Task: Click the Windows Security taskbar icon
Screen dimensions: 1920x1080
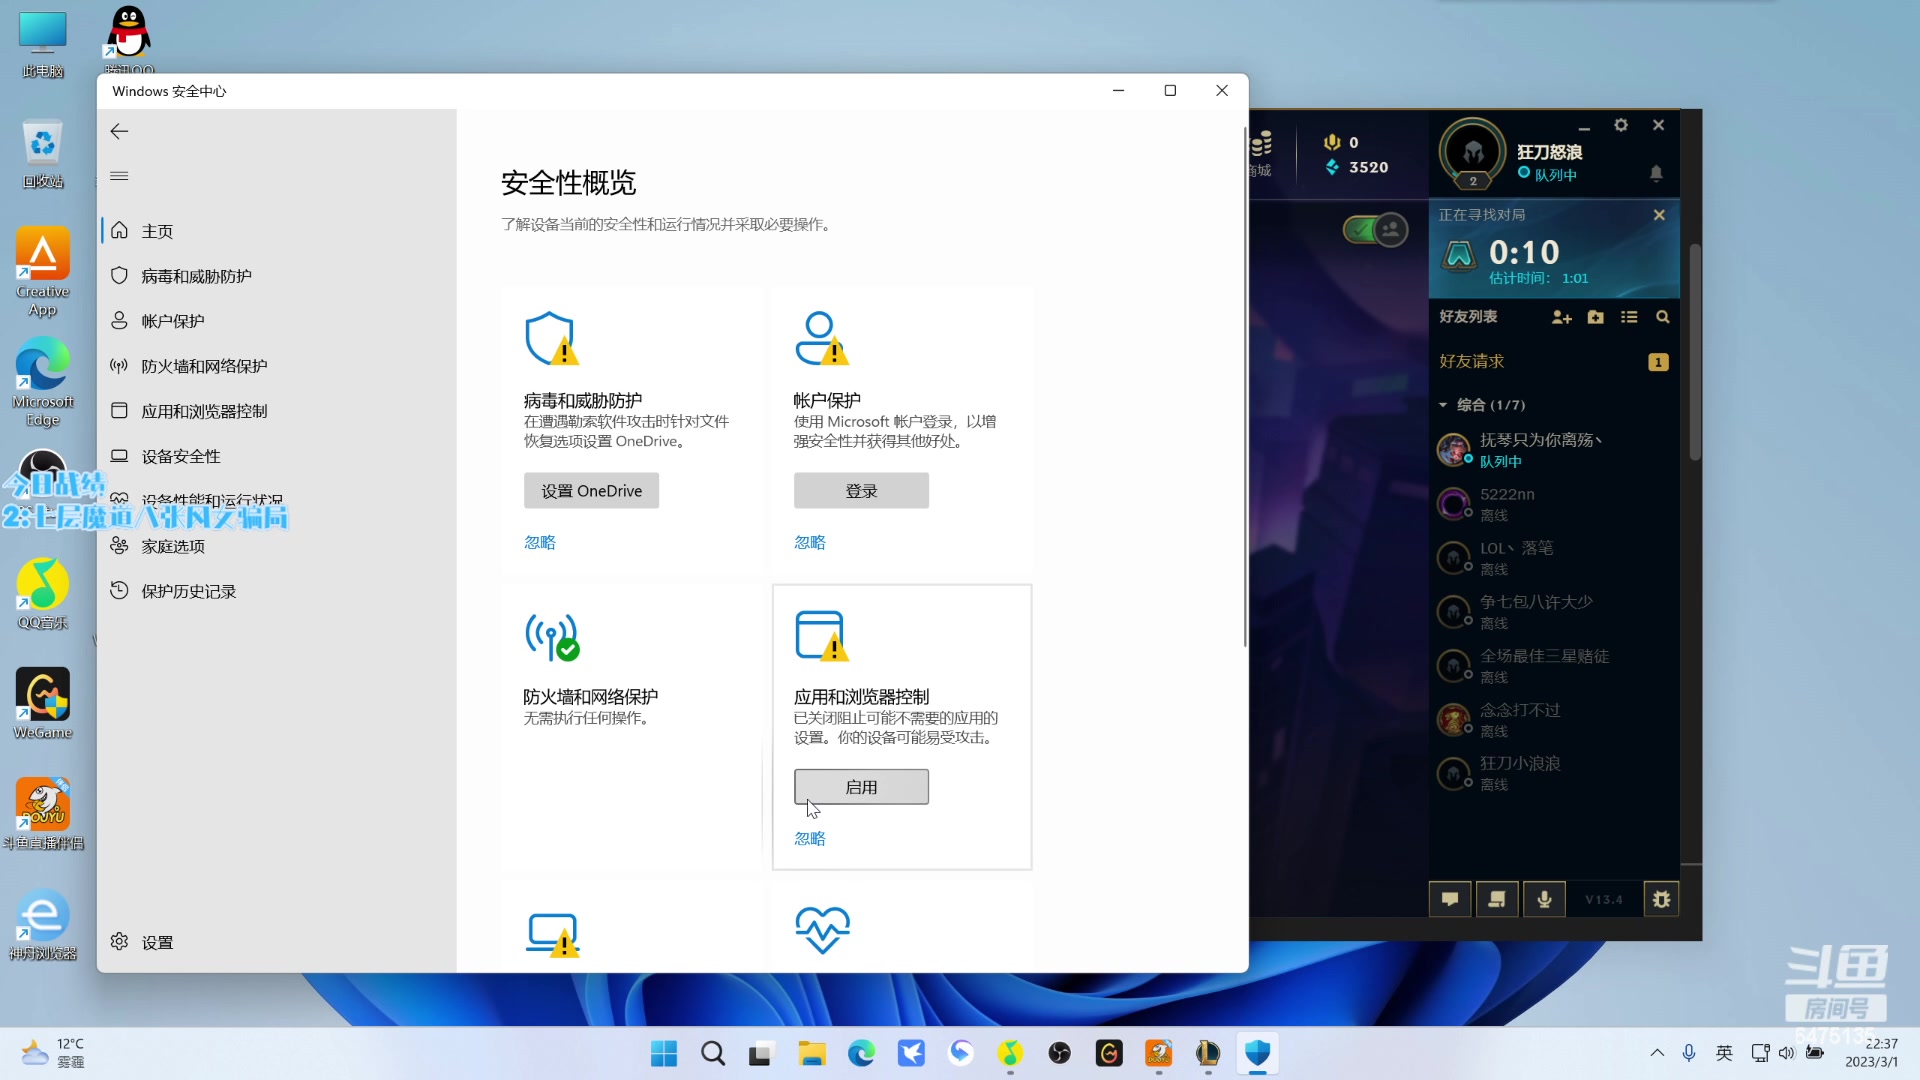Action: coord(1257,1053)
